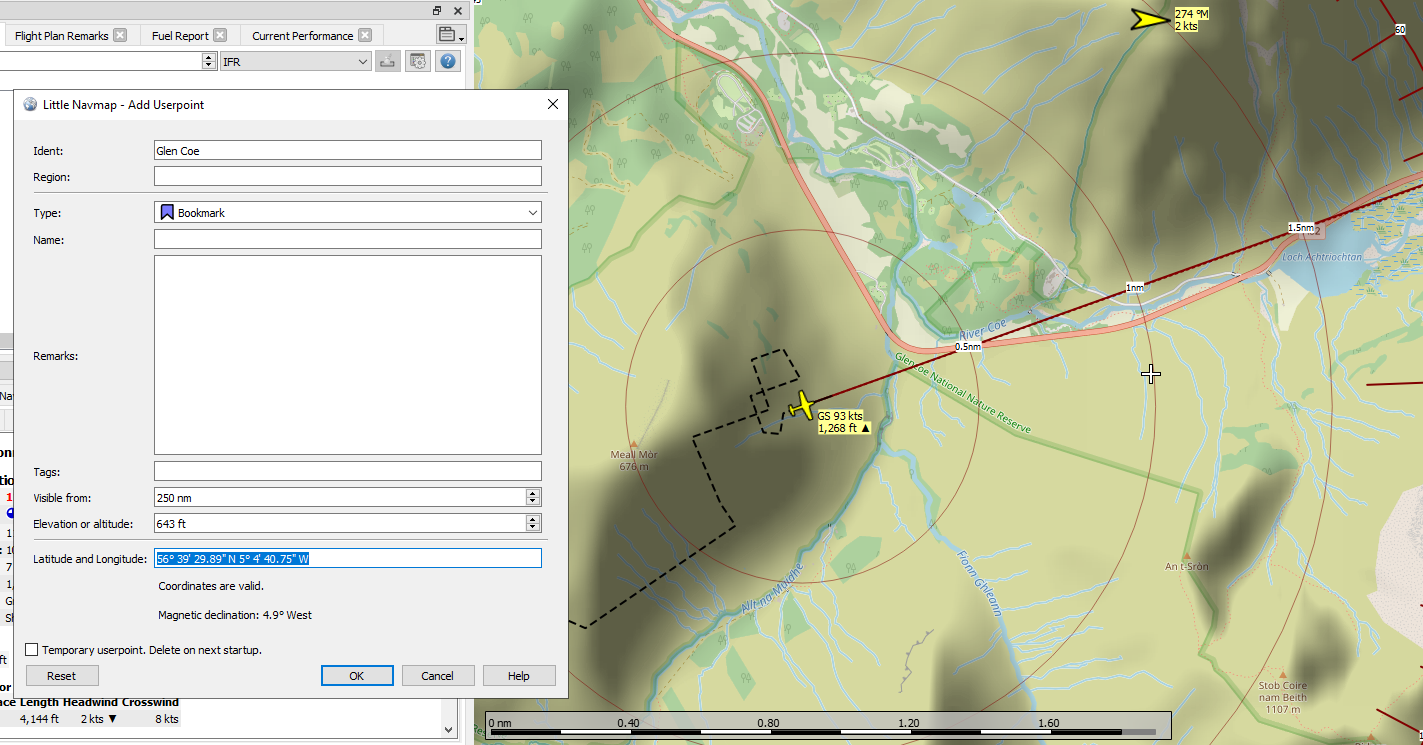Click the Ident field containing Glen Coe
The image size is (1423, 745).
click(x=347, y=150)
